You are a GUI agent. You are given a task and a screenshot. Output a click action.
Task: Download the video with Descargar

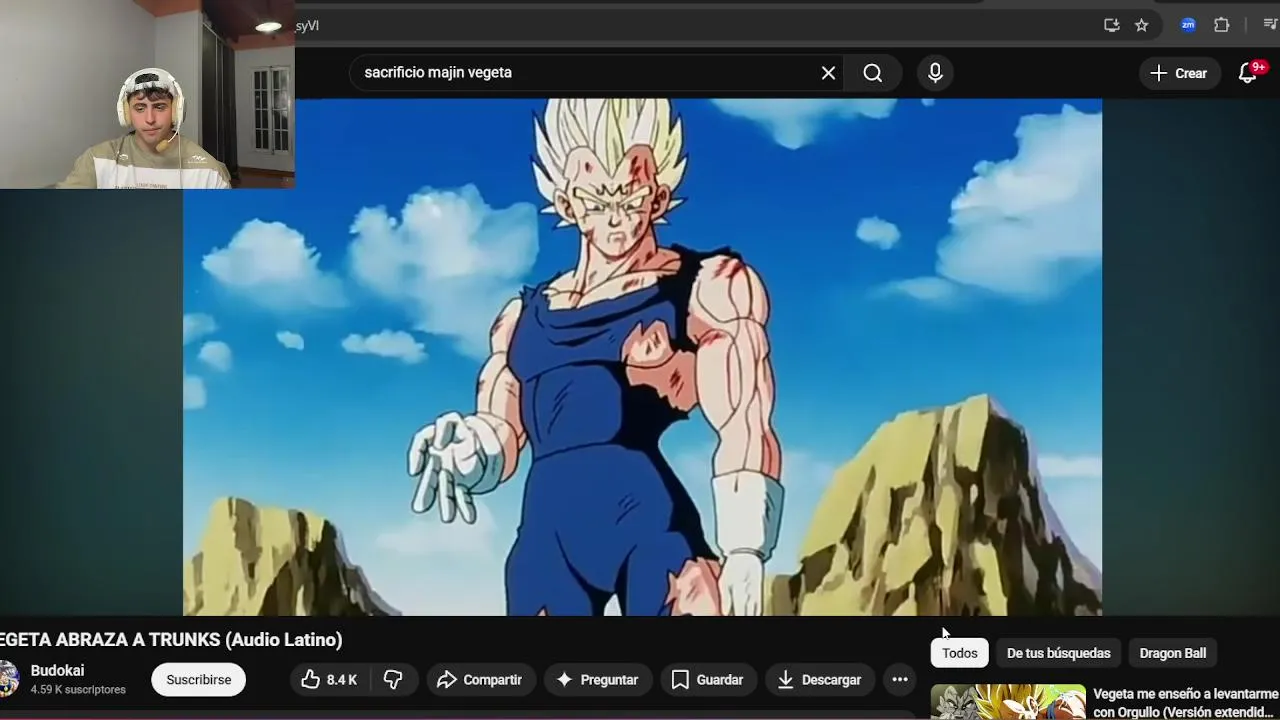819,680
